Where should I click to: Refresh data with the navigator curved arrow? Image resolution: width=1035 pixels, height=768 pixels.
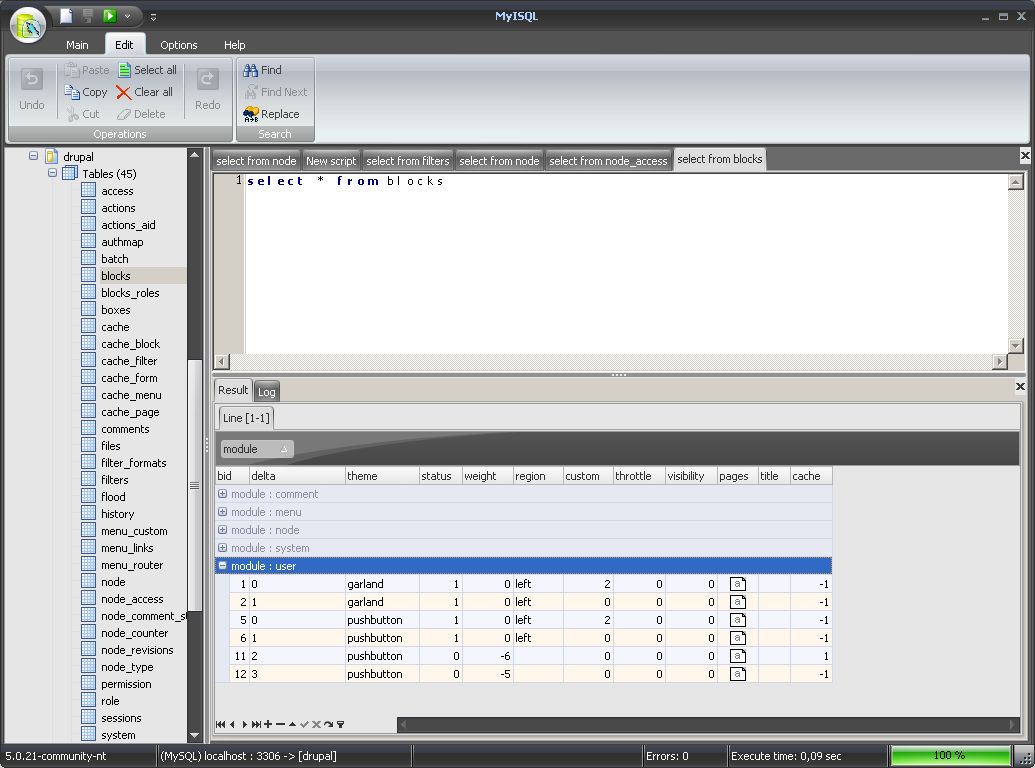(x=328, y=724)
